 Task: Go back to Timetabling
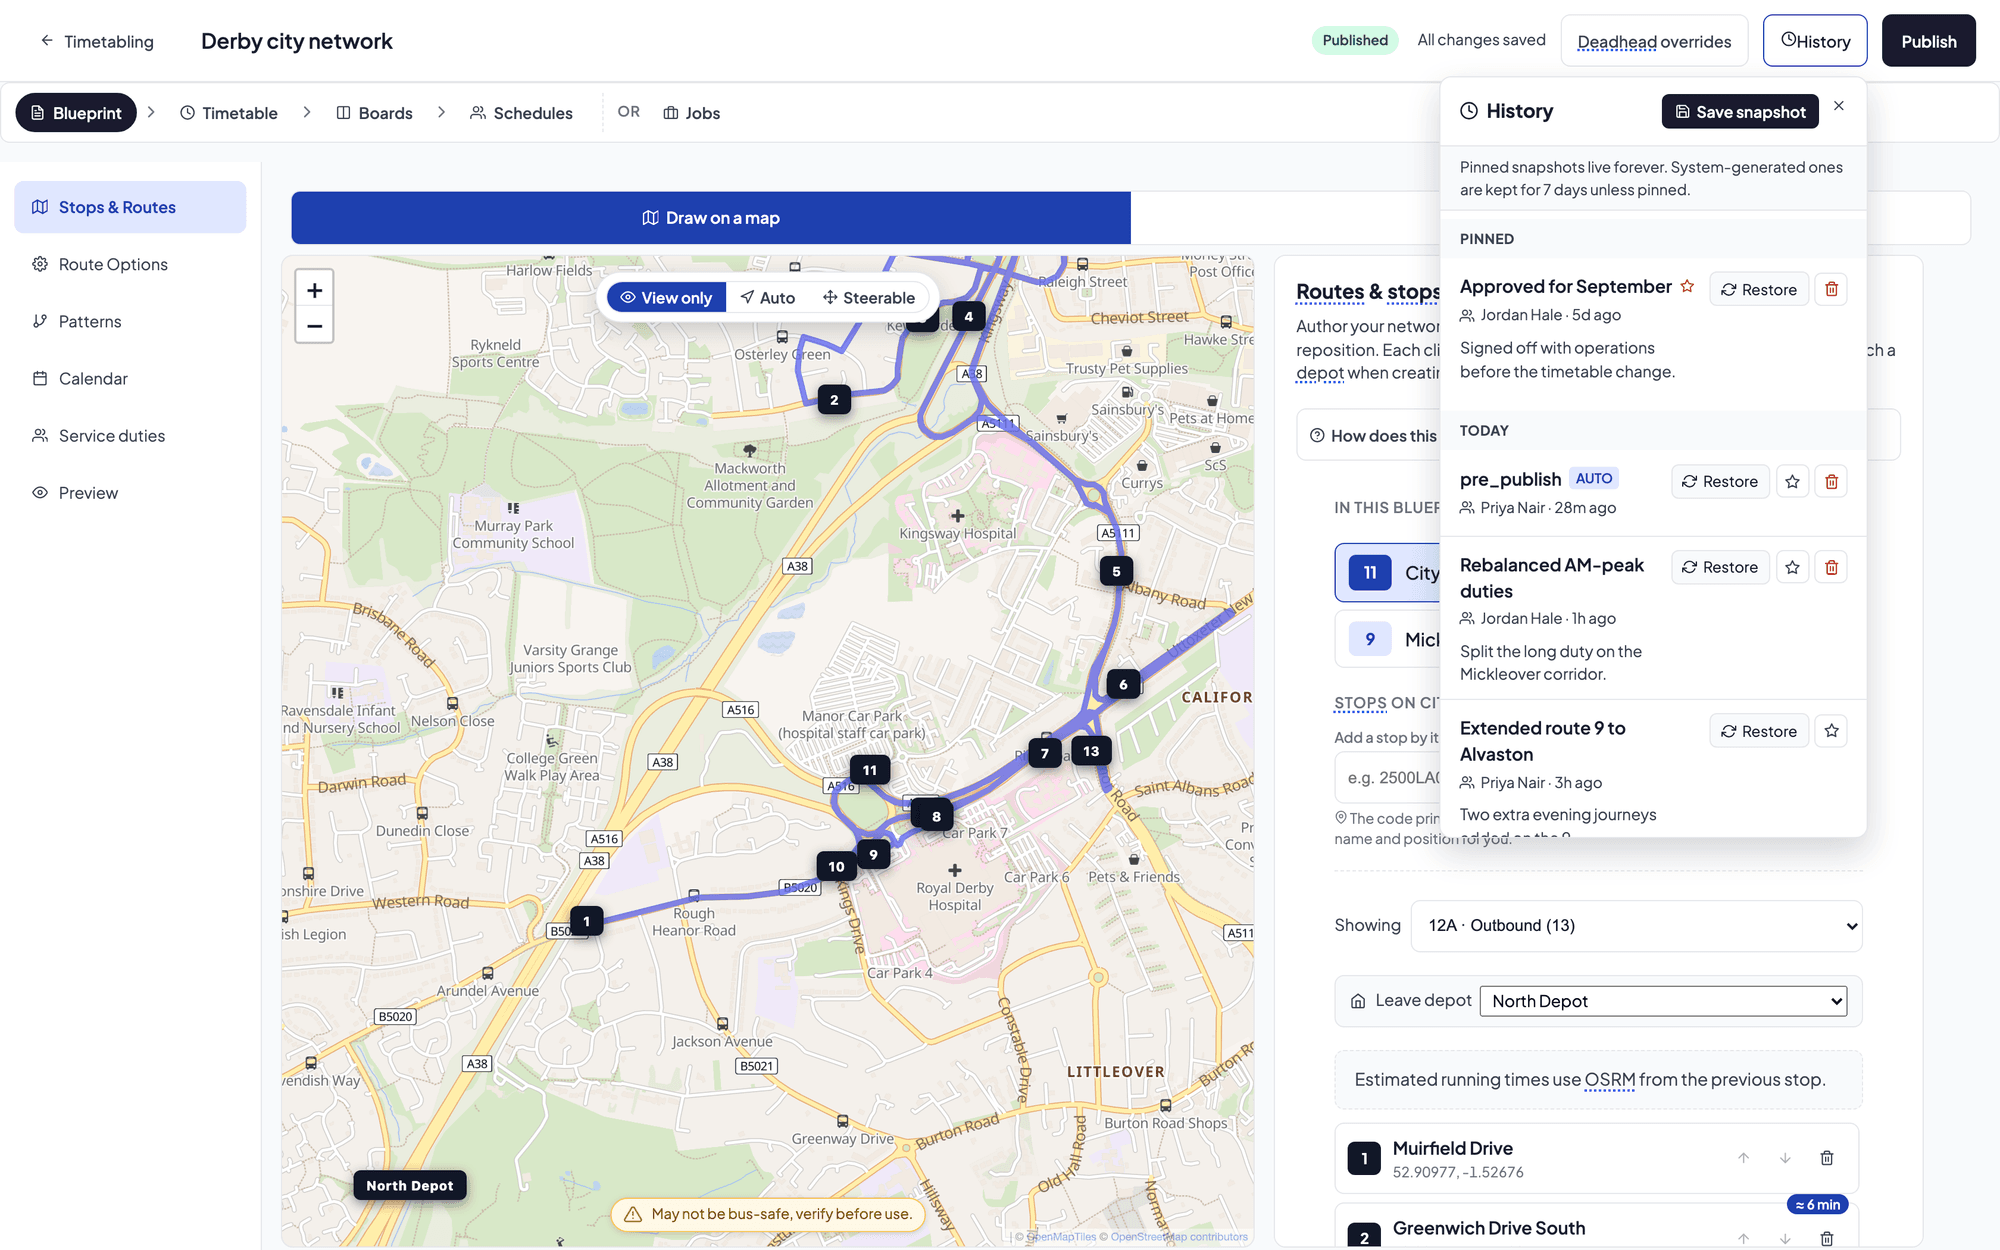(97, 41)
